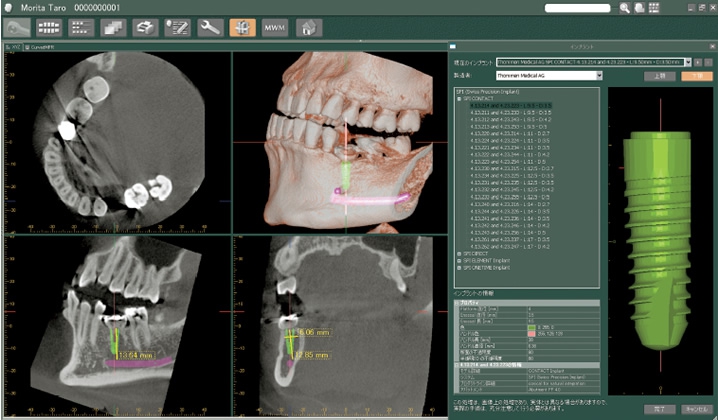Click the green implant color swatch
The height and width of the screenshot is (420, 718).
point(530,327)
